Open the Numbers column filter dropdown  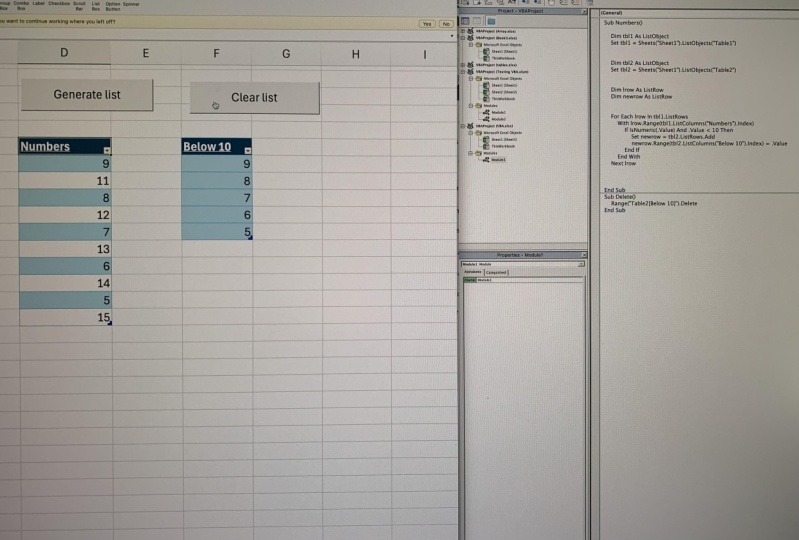107,150
